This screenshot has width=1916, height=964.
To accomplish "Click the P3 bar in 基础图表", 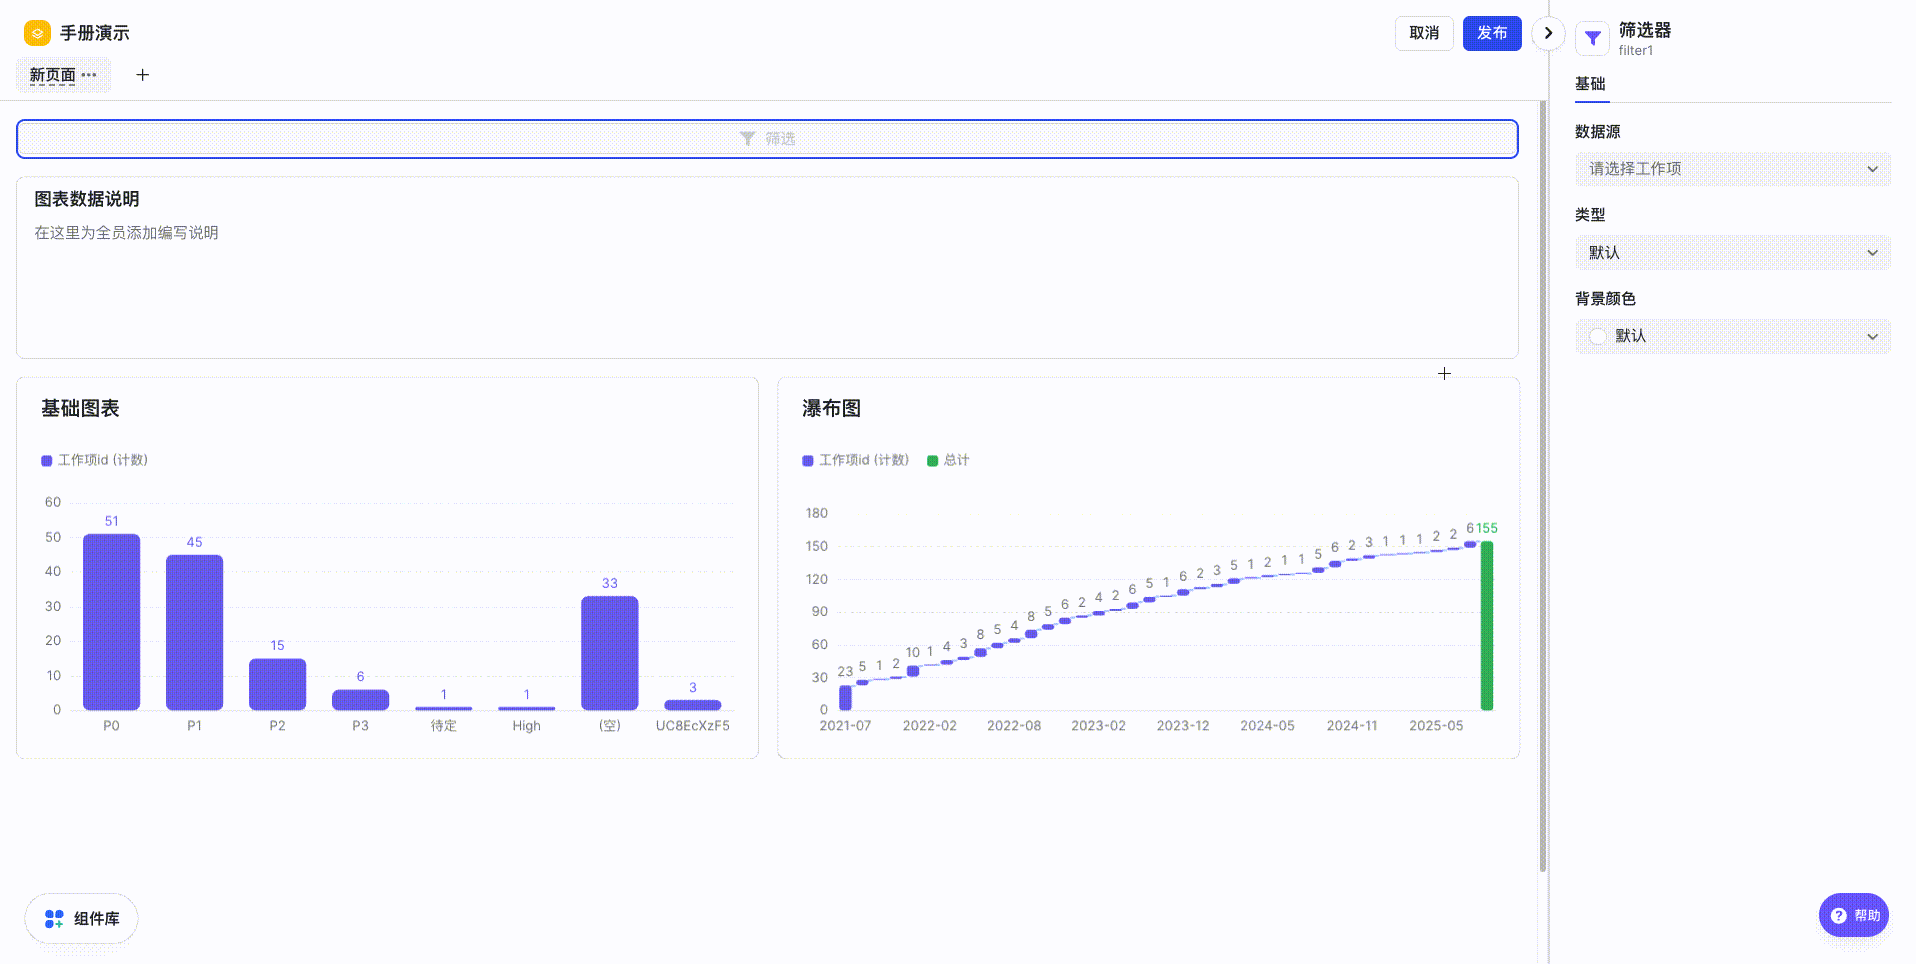I will (x=360, y=700).
